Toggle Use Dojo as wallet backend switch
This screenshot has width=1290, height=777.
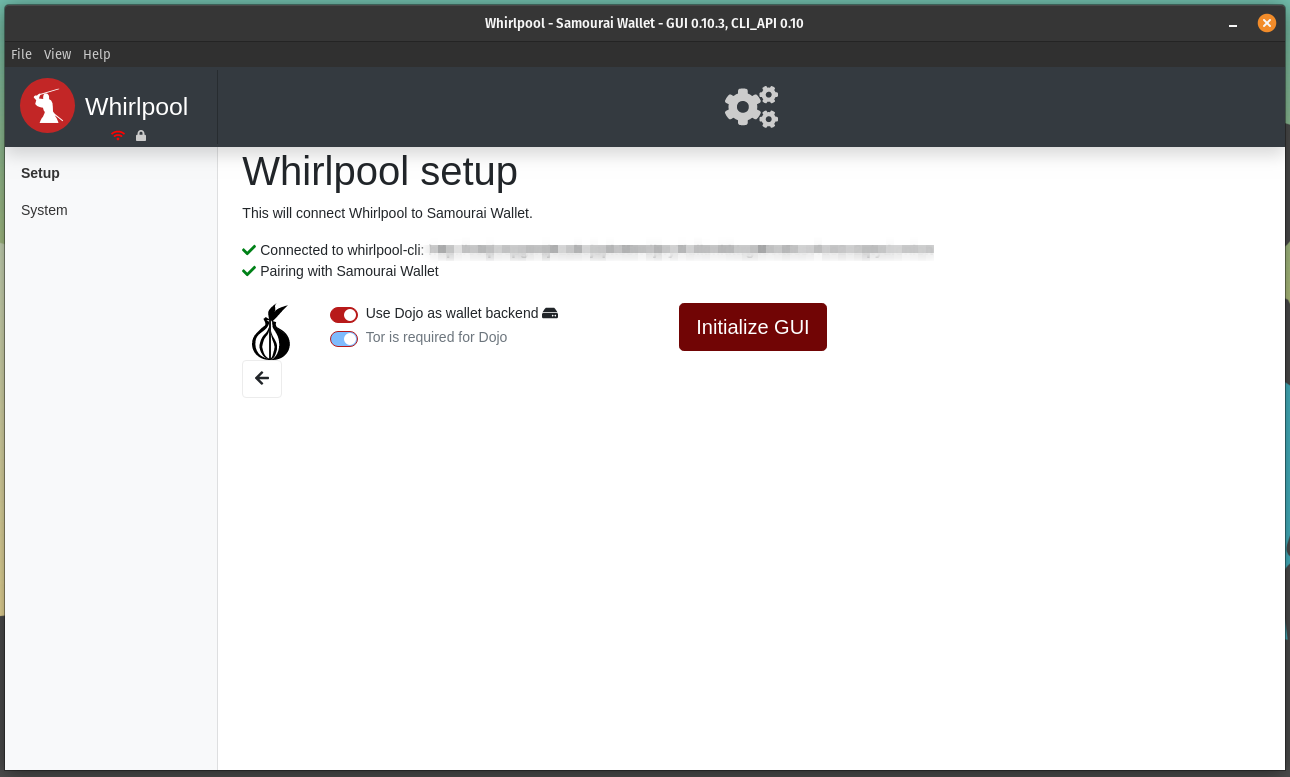point(344,314)
